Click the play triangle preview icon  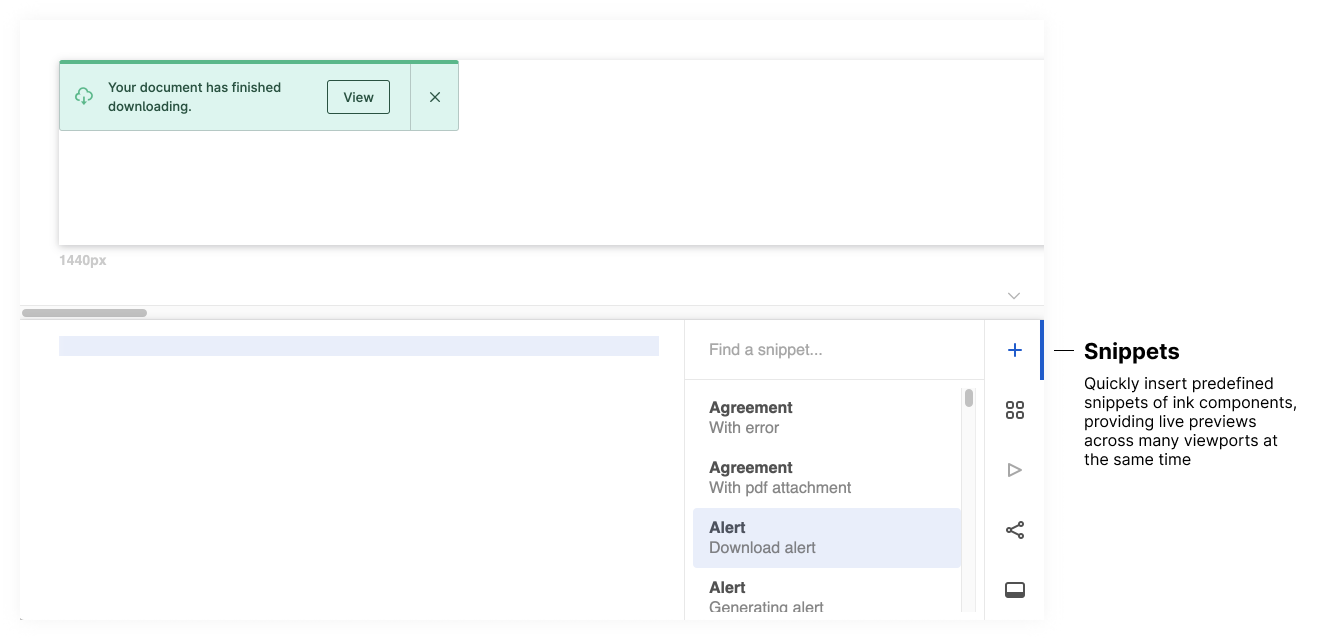pos(1014,470)
